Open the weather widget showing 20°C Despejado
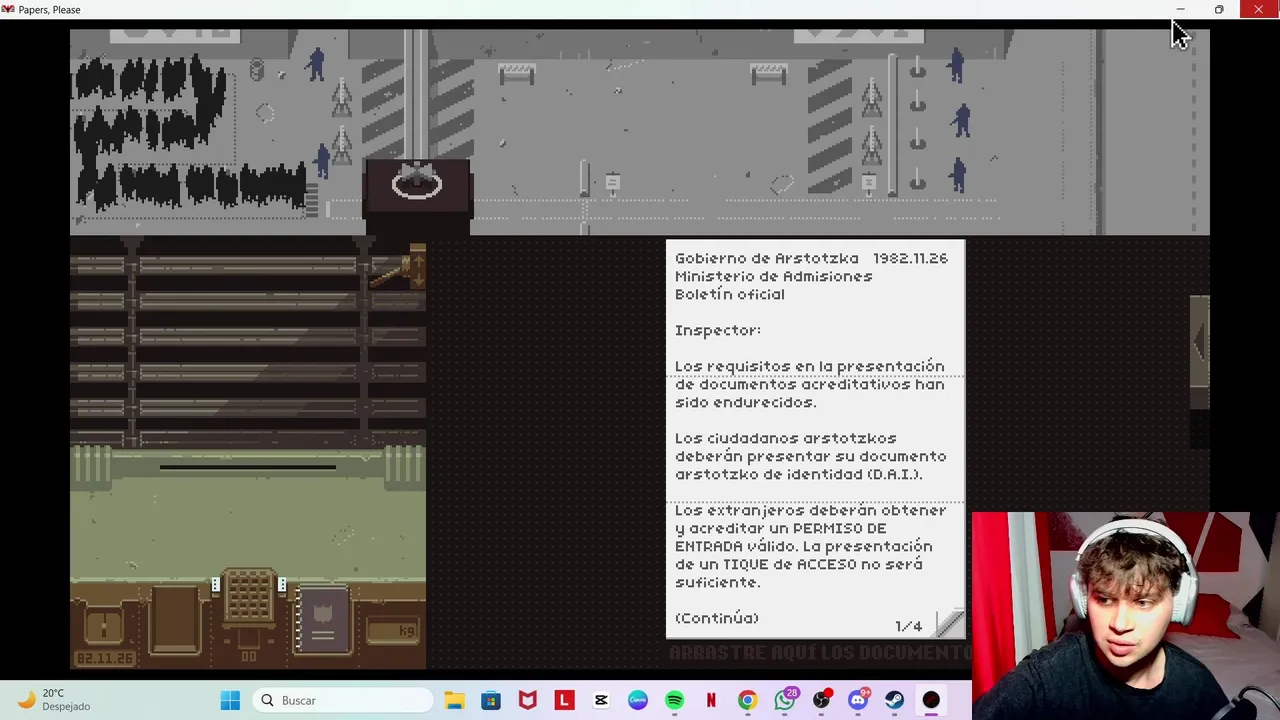 point(55,700)
